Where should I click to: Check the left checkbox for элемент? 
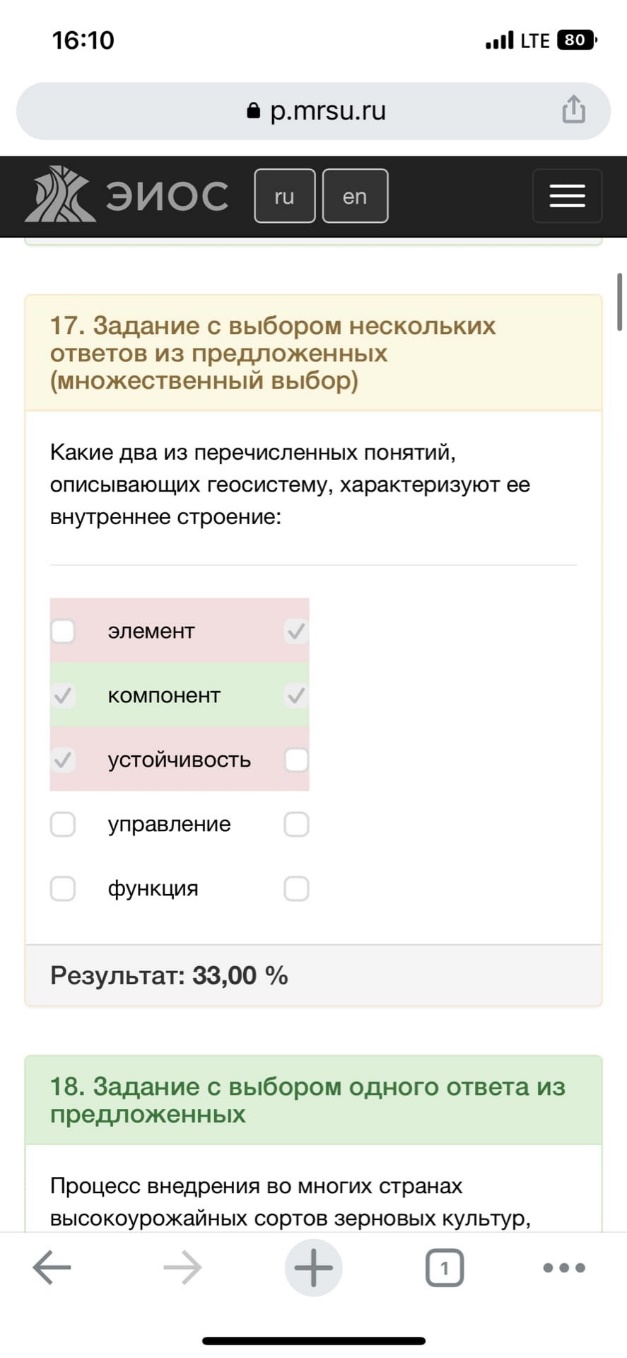click(63, 631)
